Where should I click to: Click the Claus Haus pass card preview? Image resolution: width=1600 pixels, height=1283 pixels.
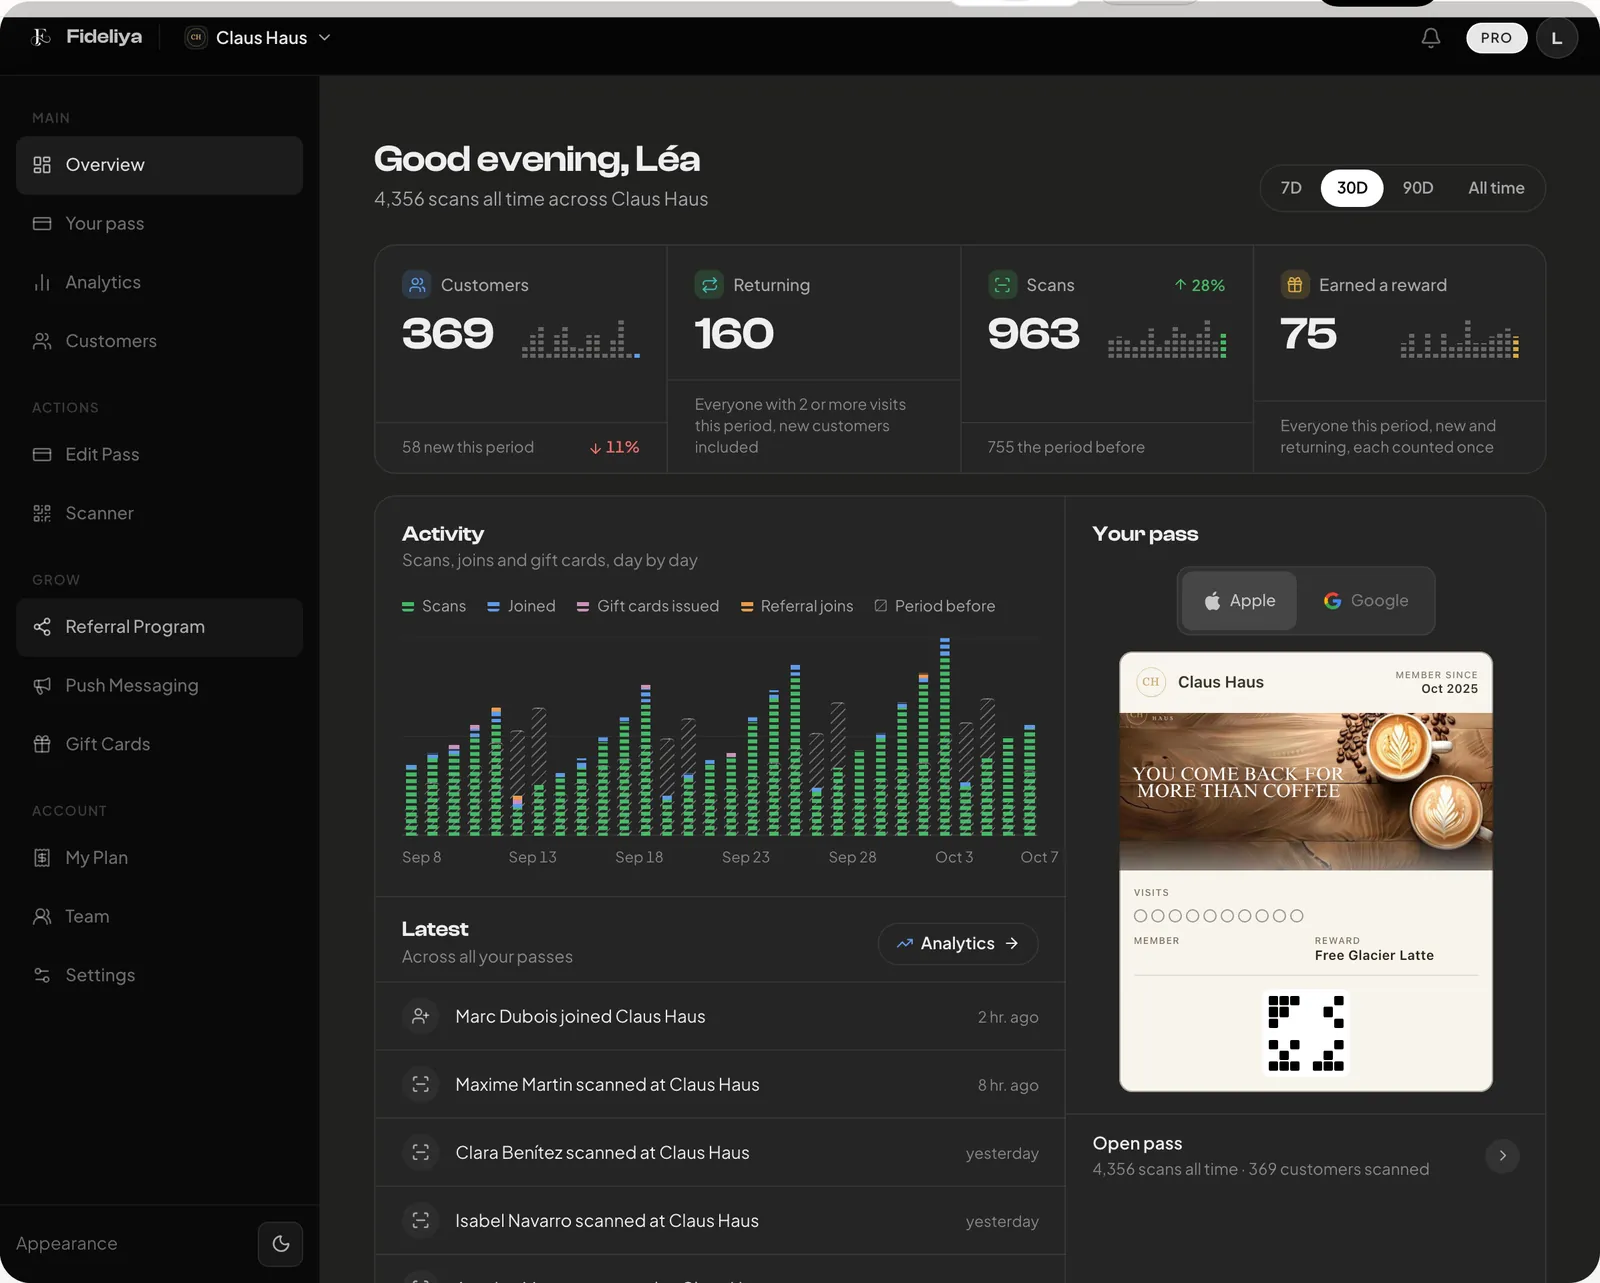coord(1306,872)
